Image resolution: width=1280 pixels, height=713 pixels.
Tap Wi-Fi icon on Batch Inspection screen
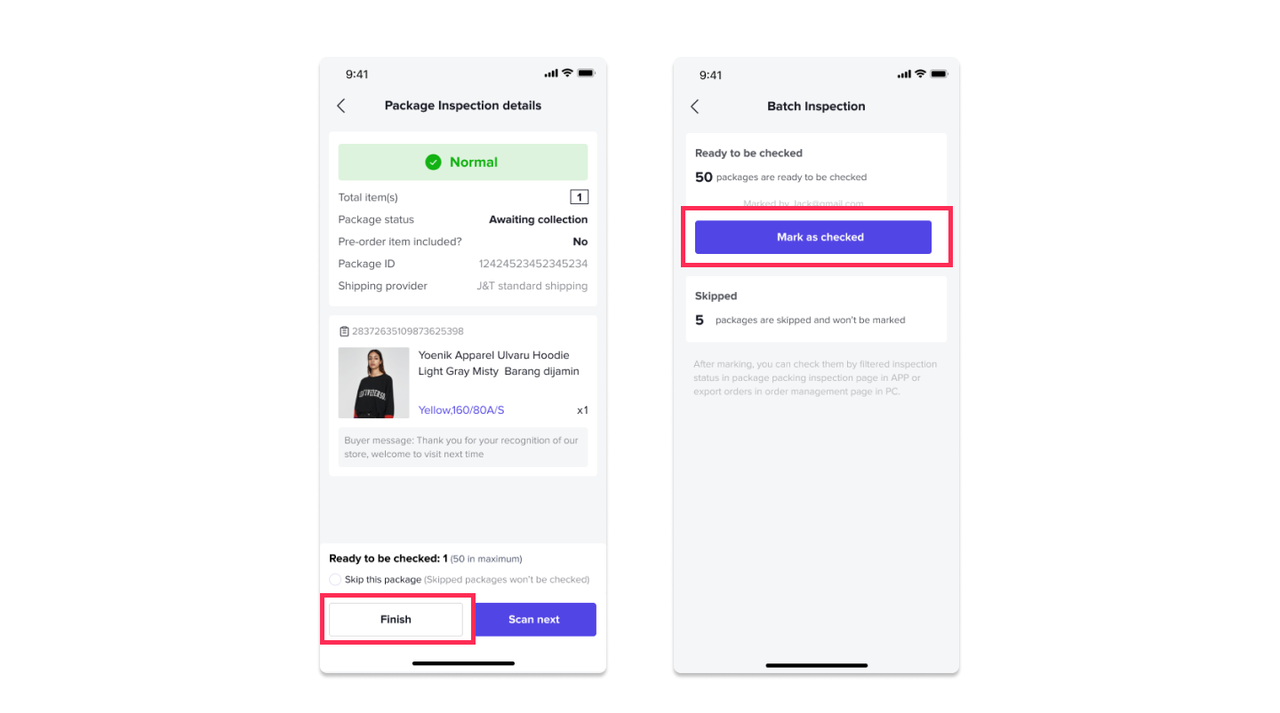920,74
